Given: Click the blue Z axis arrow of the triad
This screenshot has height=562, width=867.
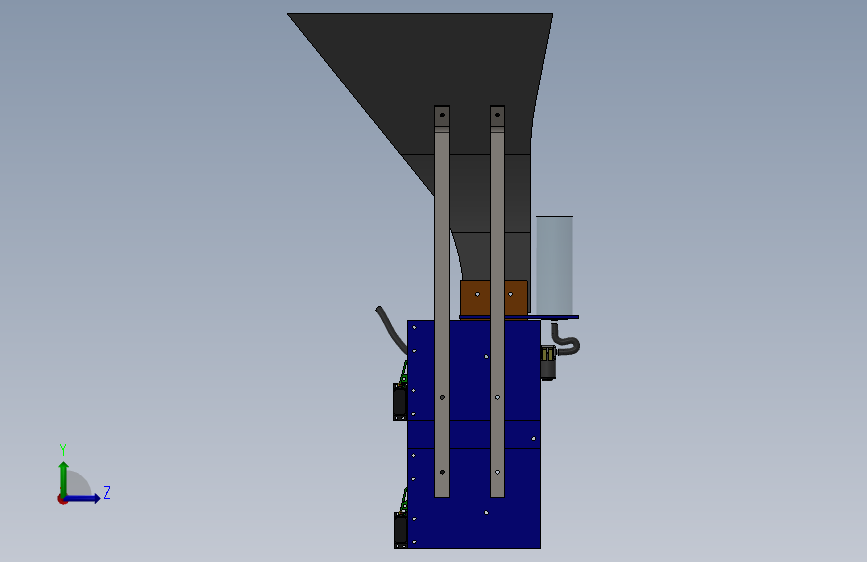Looking at the screenshot, I should (82, 498).
